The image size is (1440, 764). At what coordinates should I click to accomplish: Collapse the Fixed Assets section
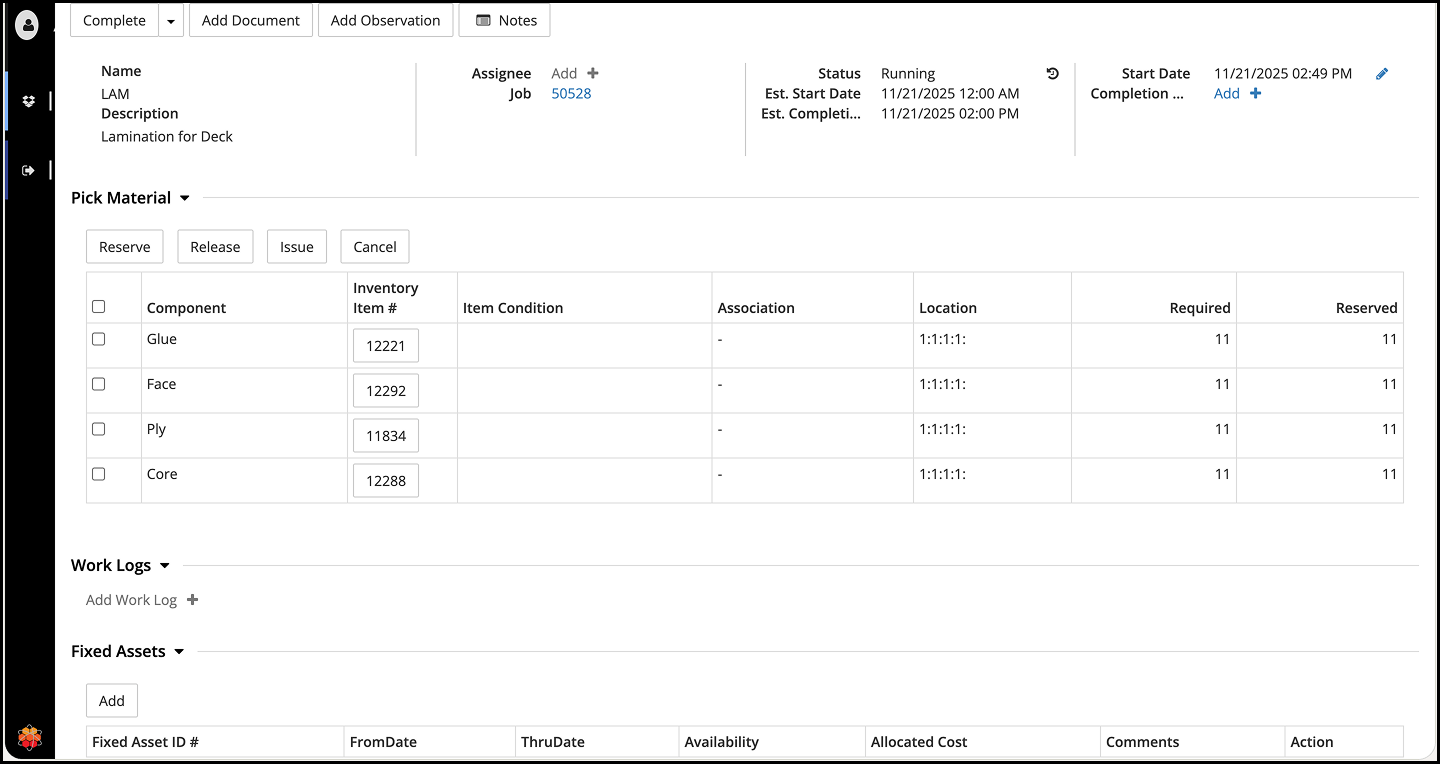(x=179, y=652)
